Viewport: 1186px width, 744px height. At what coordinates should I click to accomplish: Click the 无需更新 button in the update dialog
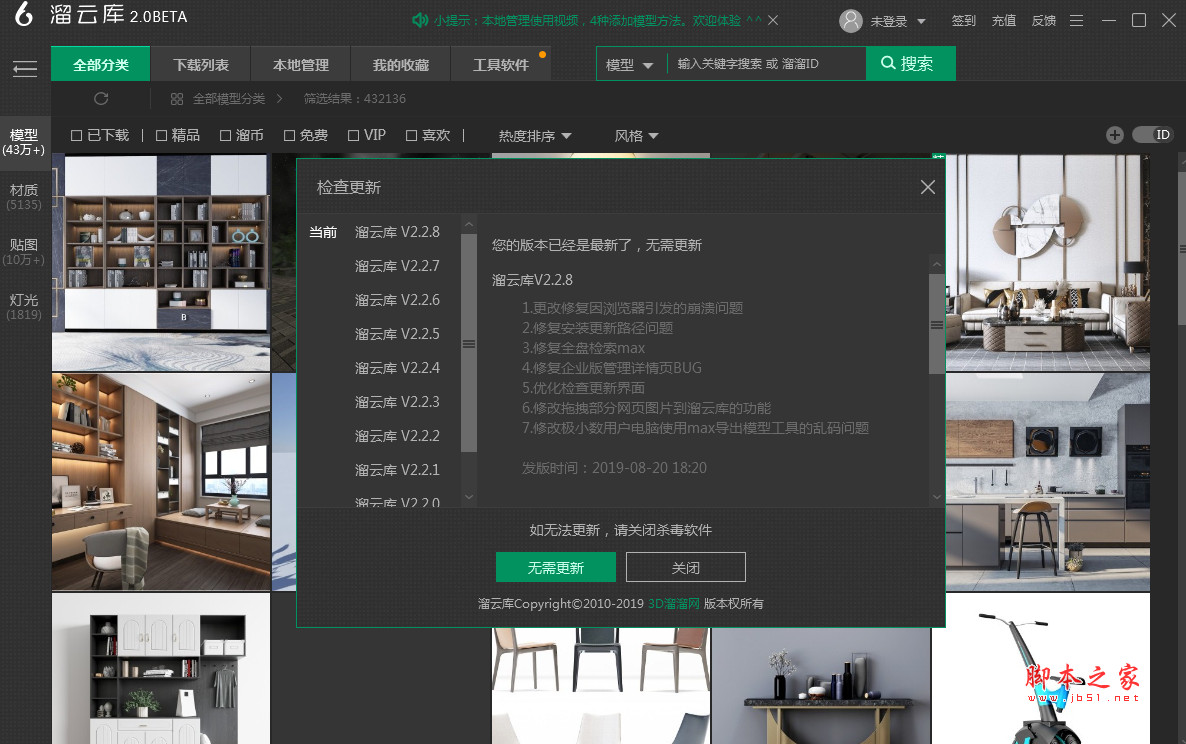coord(555,567)
